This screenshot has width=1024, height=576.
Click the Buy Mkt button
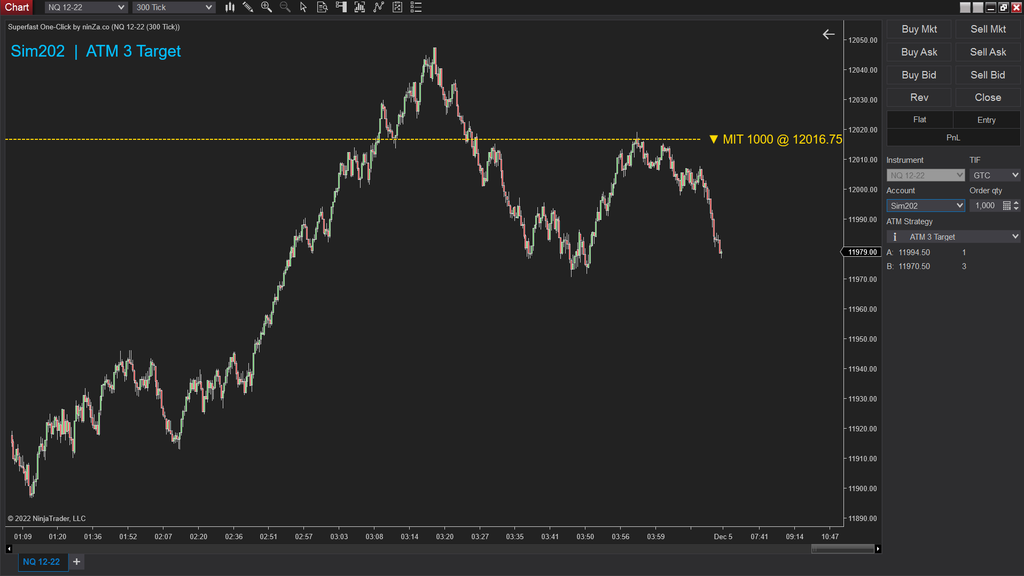coord(919,29)
